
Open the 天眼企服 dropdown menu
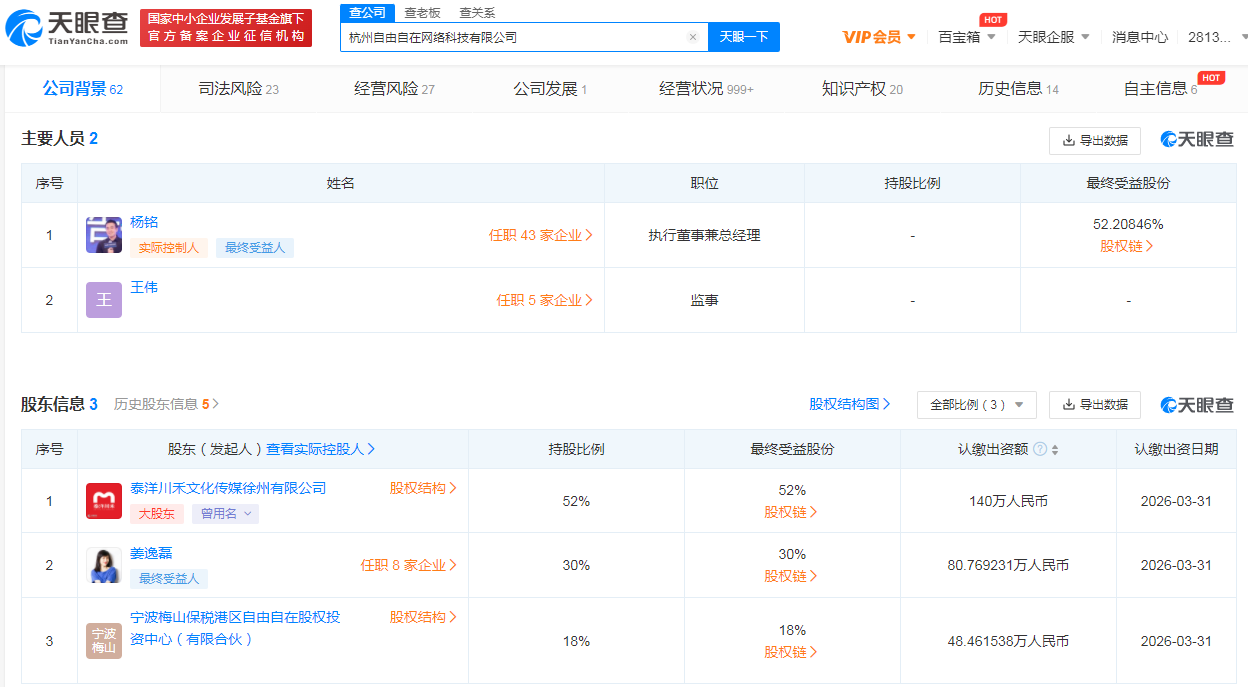pyautogui.click(x=1054, y=37)
